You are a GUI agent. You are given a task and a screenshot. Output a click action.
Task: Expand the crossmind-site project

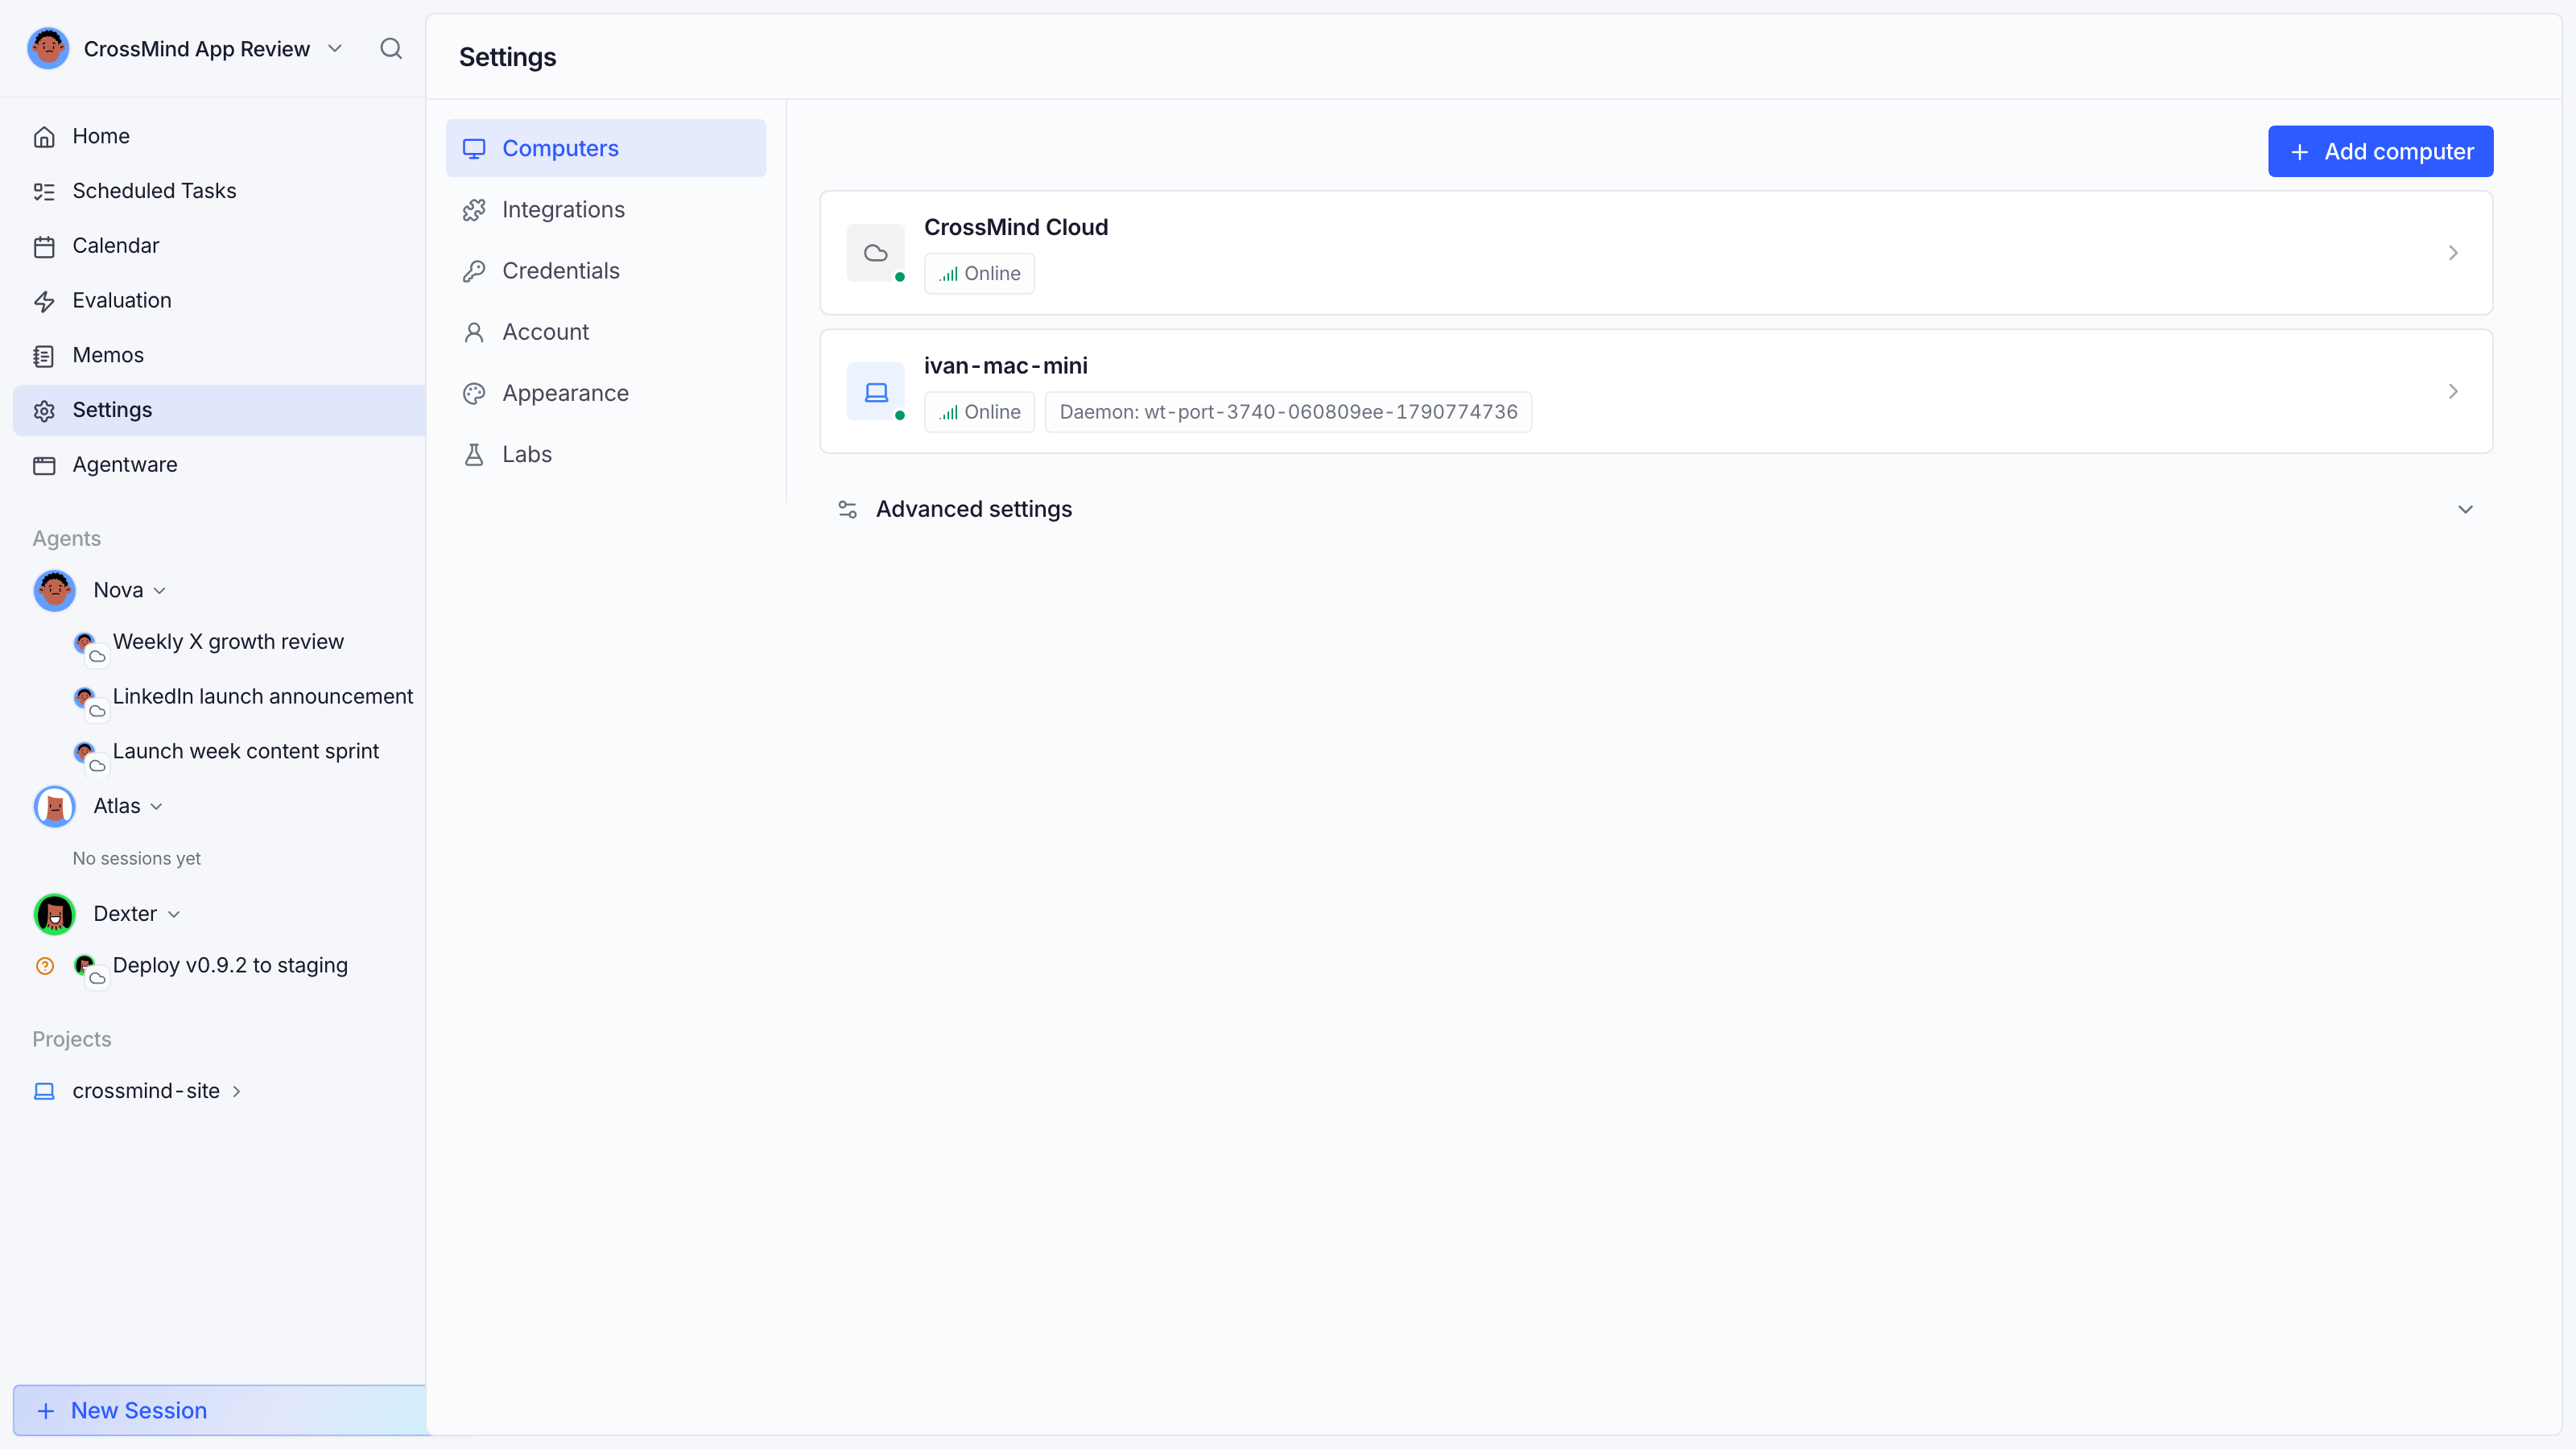click(237, 1092)
